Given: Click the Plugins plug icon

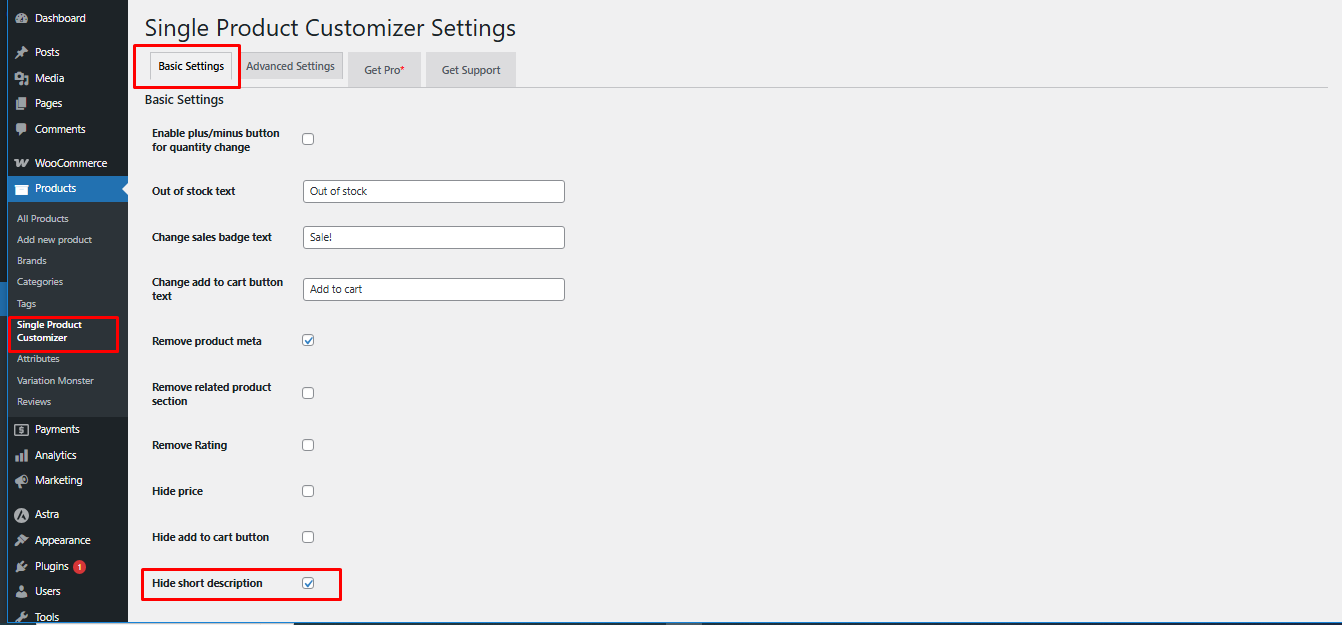Looking at the screenshot, I should [21, 566].
